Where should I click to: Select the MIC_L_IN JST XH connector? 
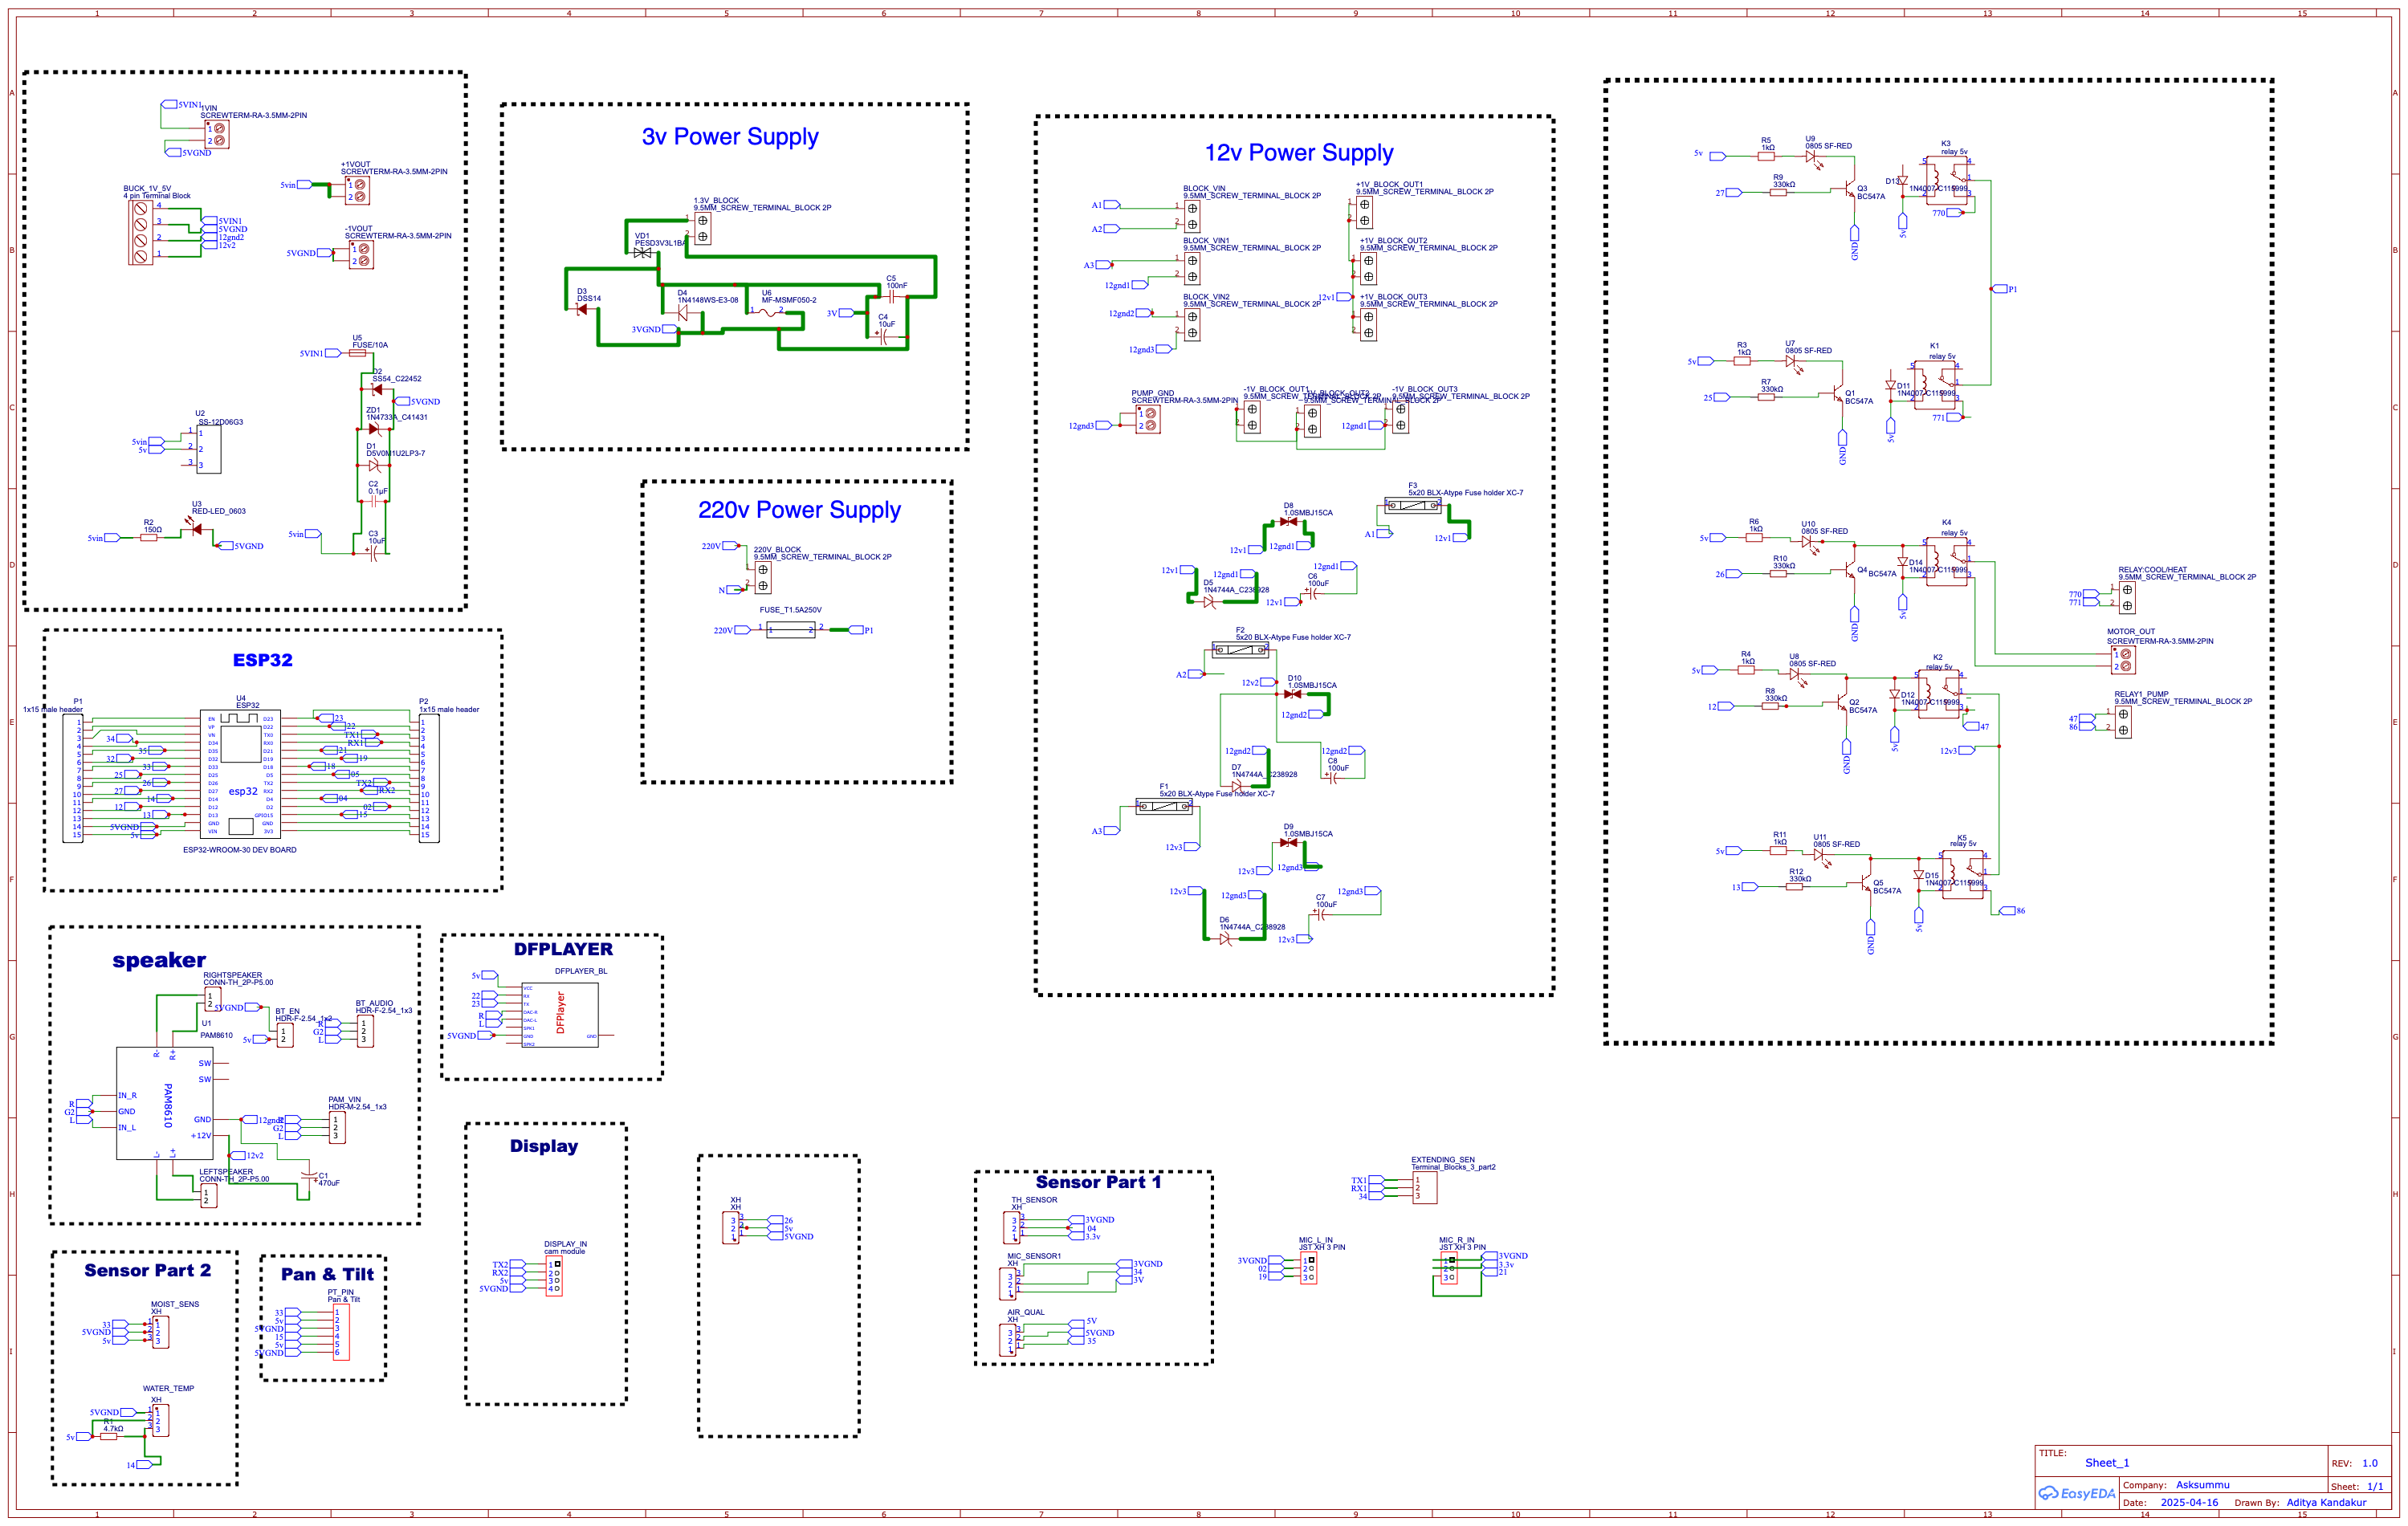point(1308,1269)
